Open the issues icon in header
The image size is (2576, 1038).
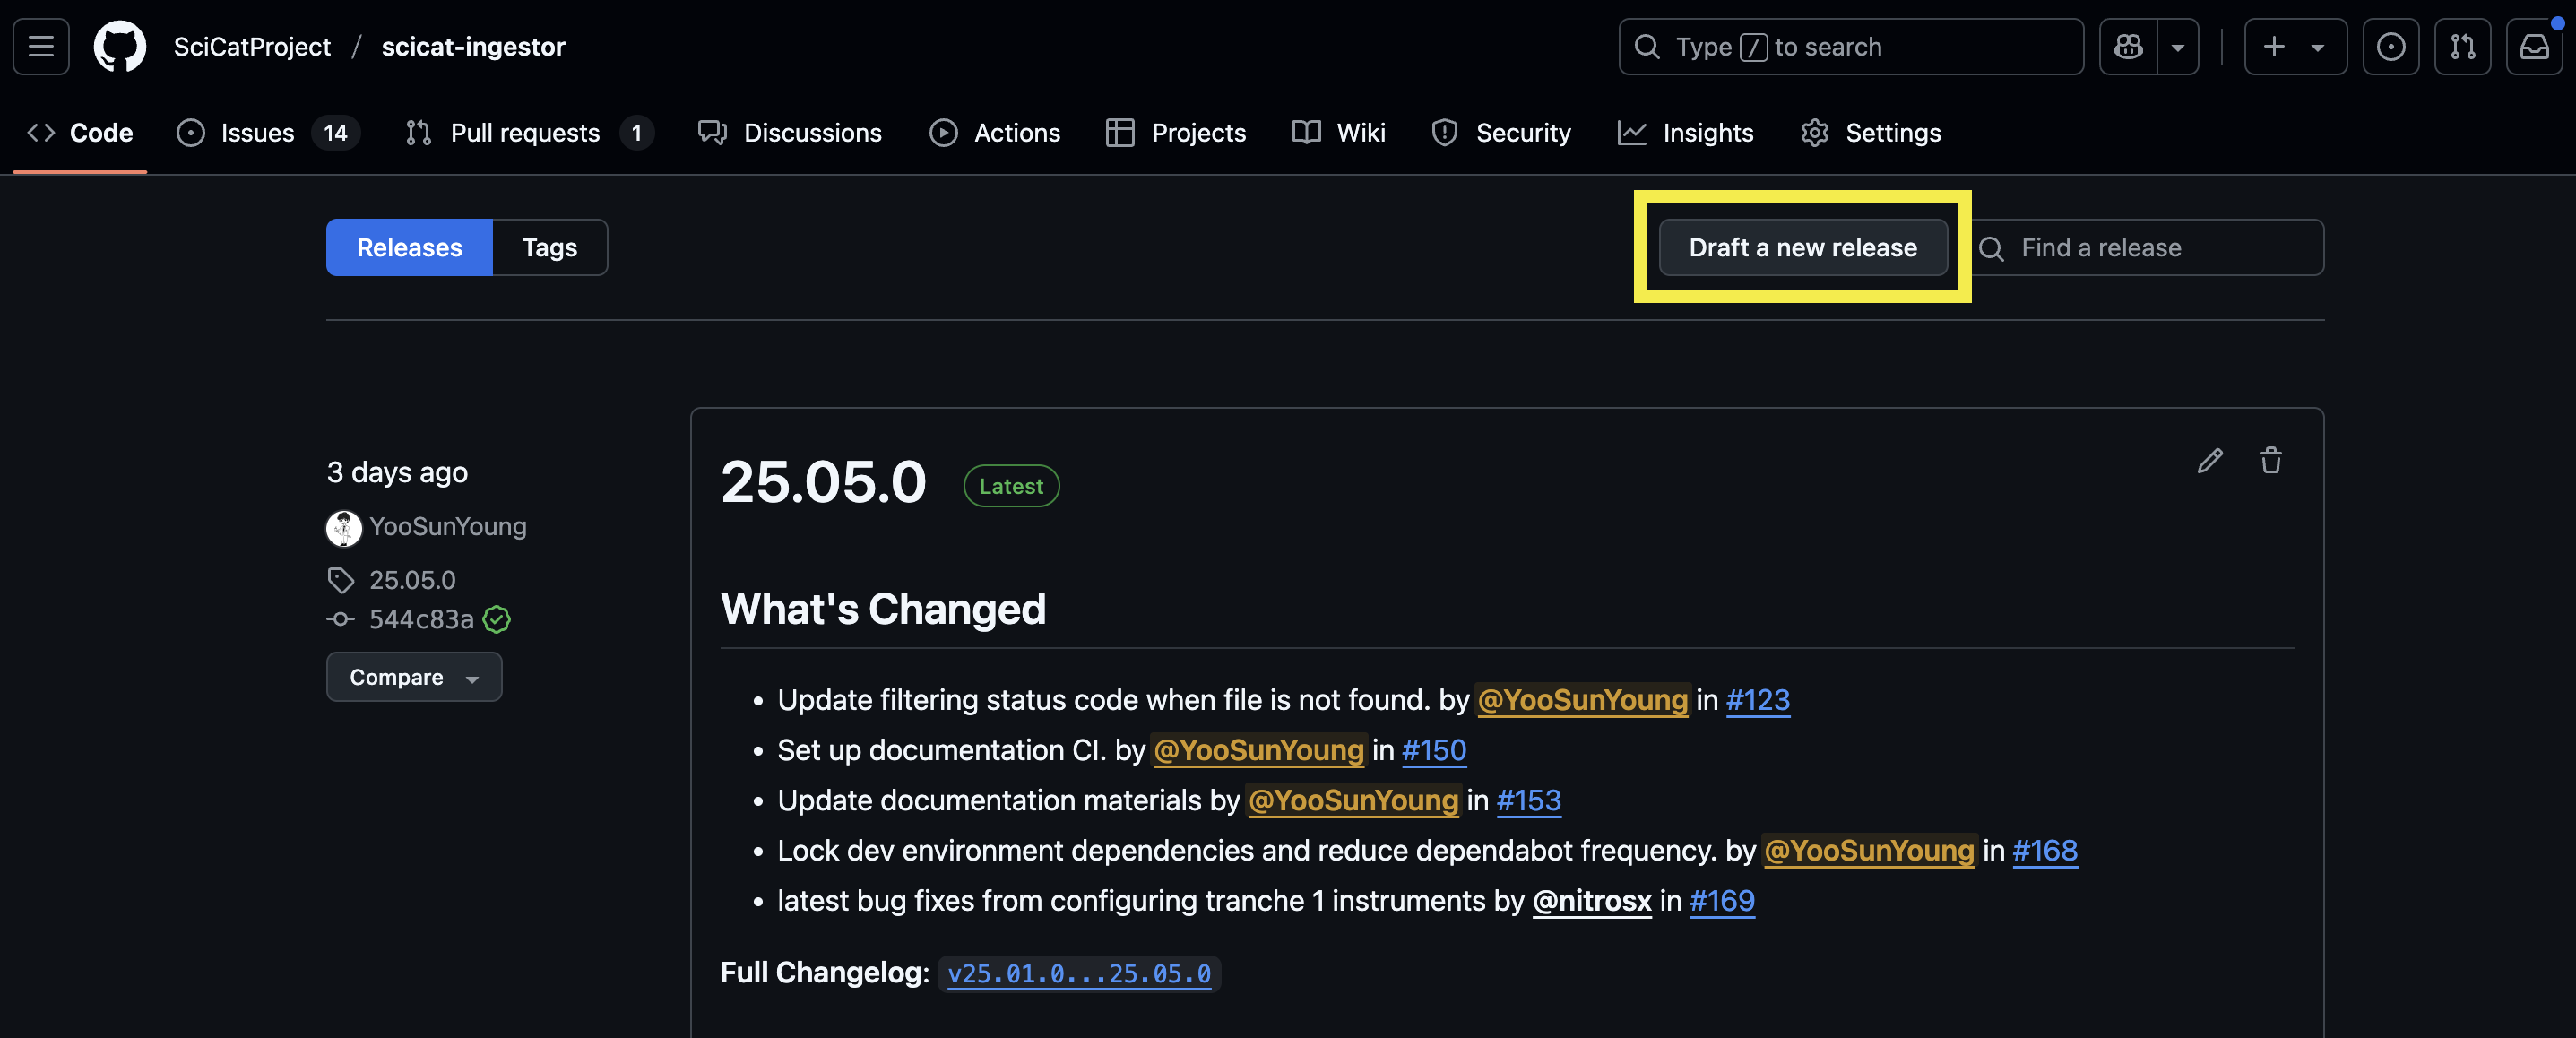pos(2390,47)
